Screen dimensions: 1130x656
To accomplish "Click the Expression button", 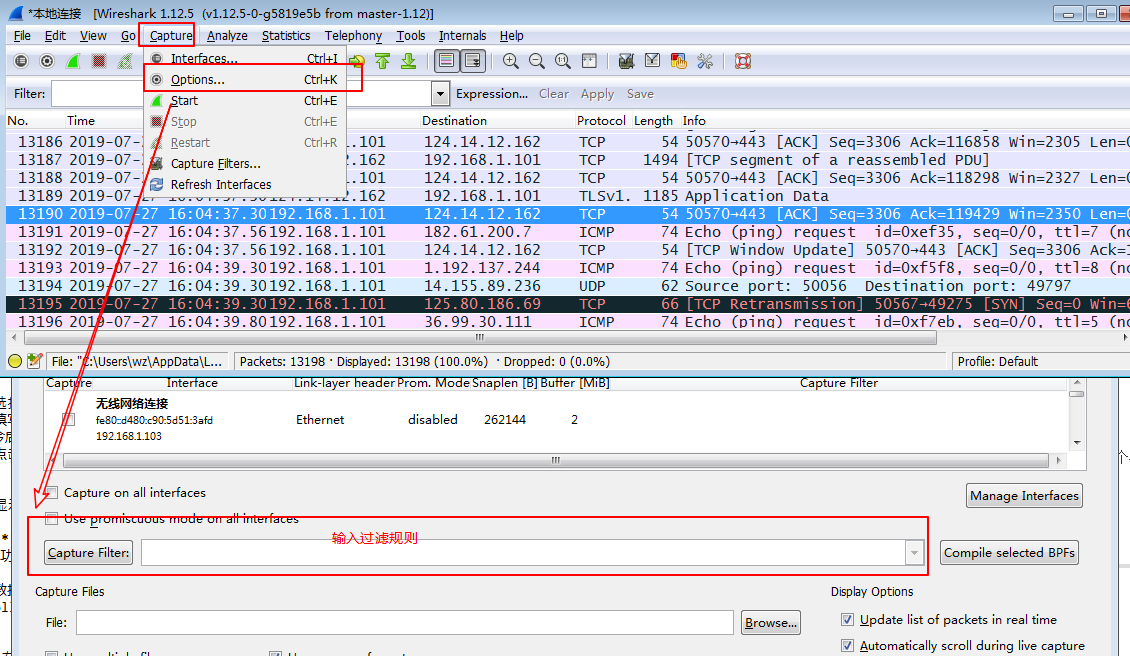I will pos(491,94).
